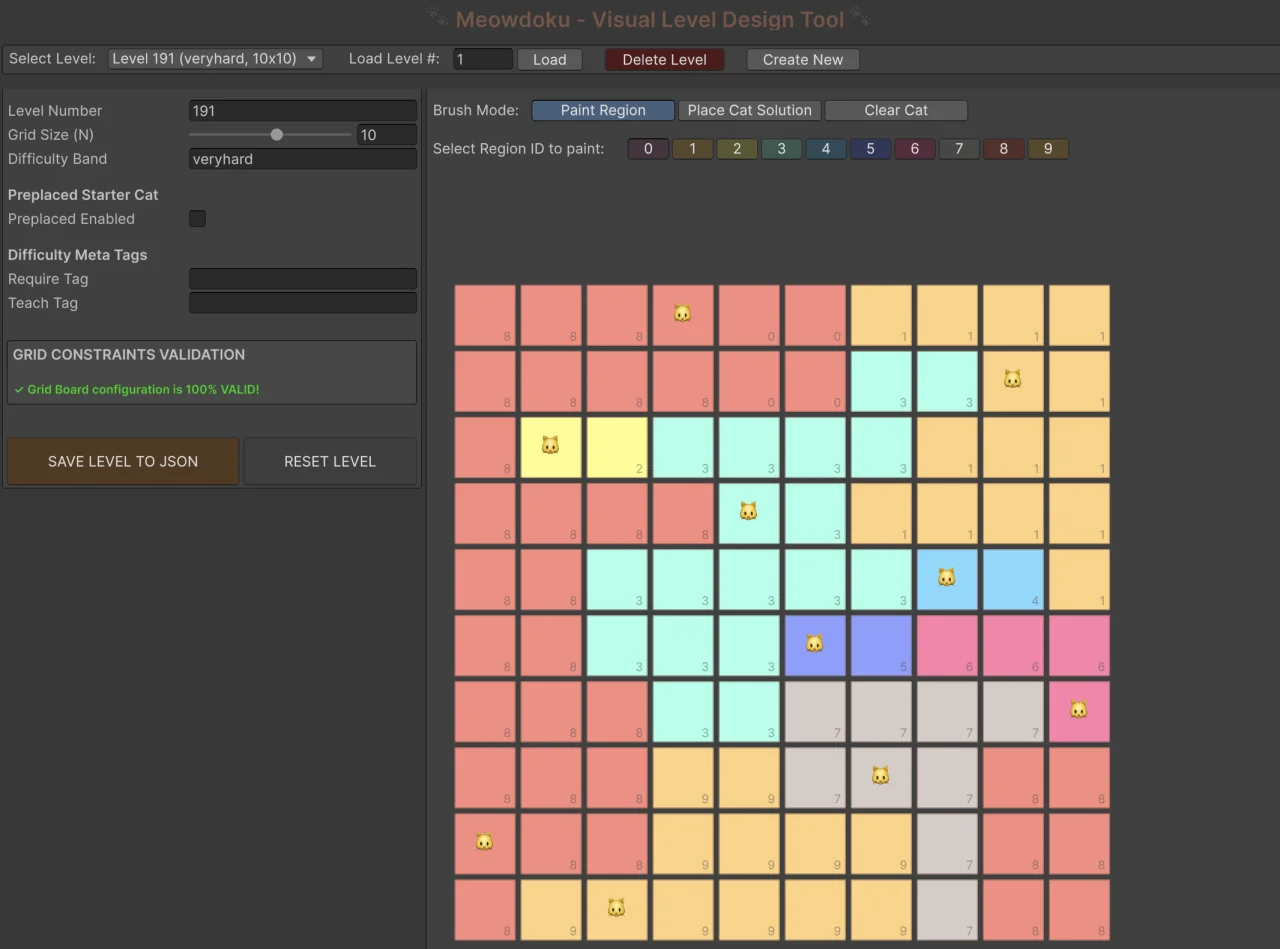
Task: Click the Require Tag input field
Action: 303,279
